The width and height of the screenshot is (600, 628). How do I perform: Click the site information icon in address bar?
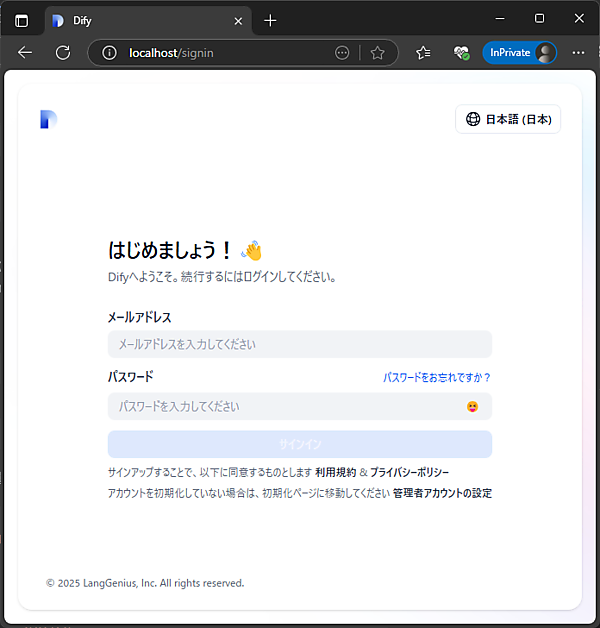pyautogui.click(x=110, y=53)
